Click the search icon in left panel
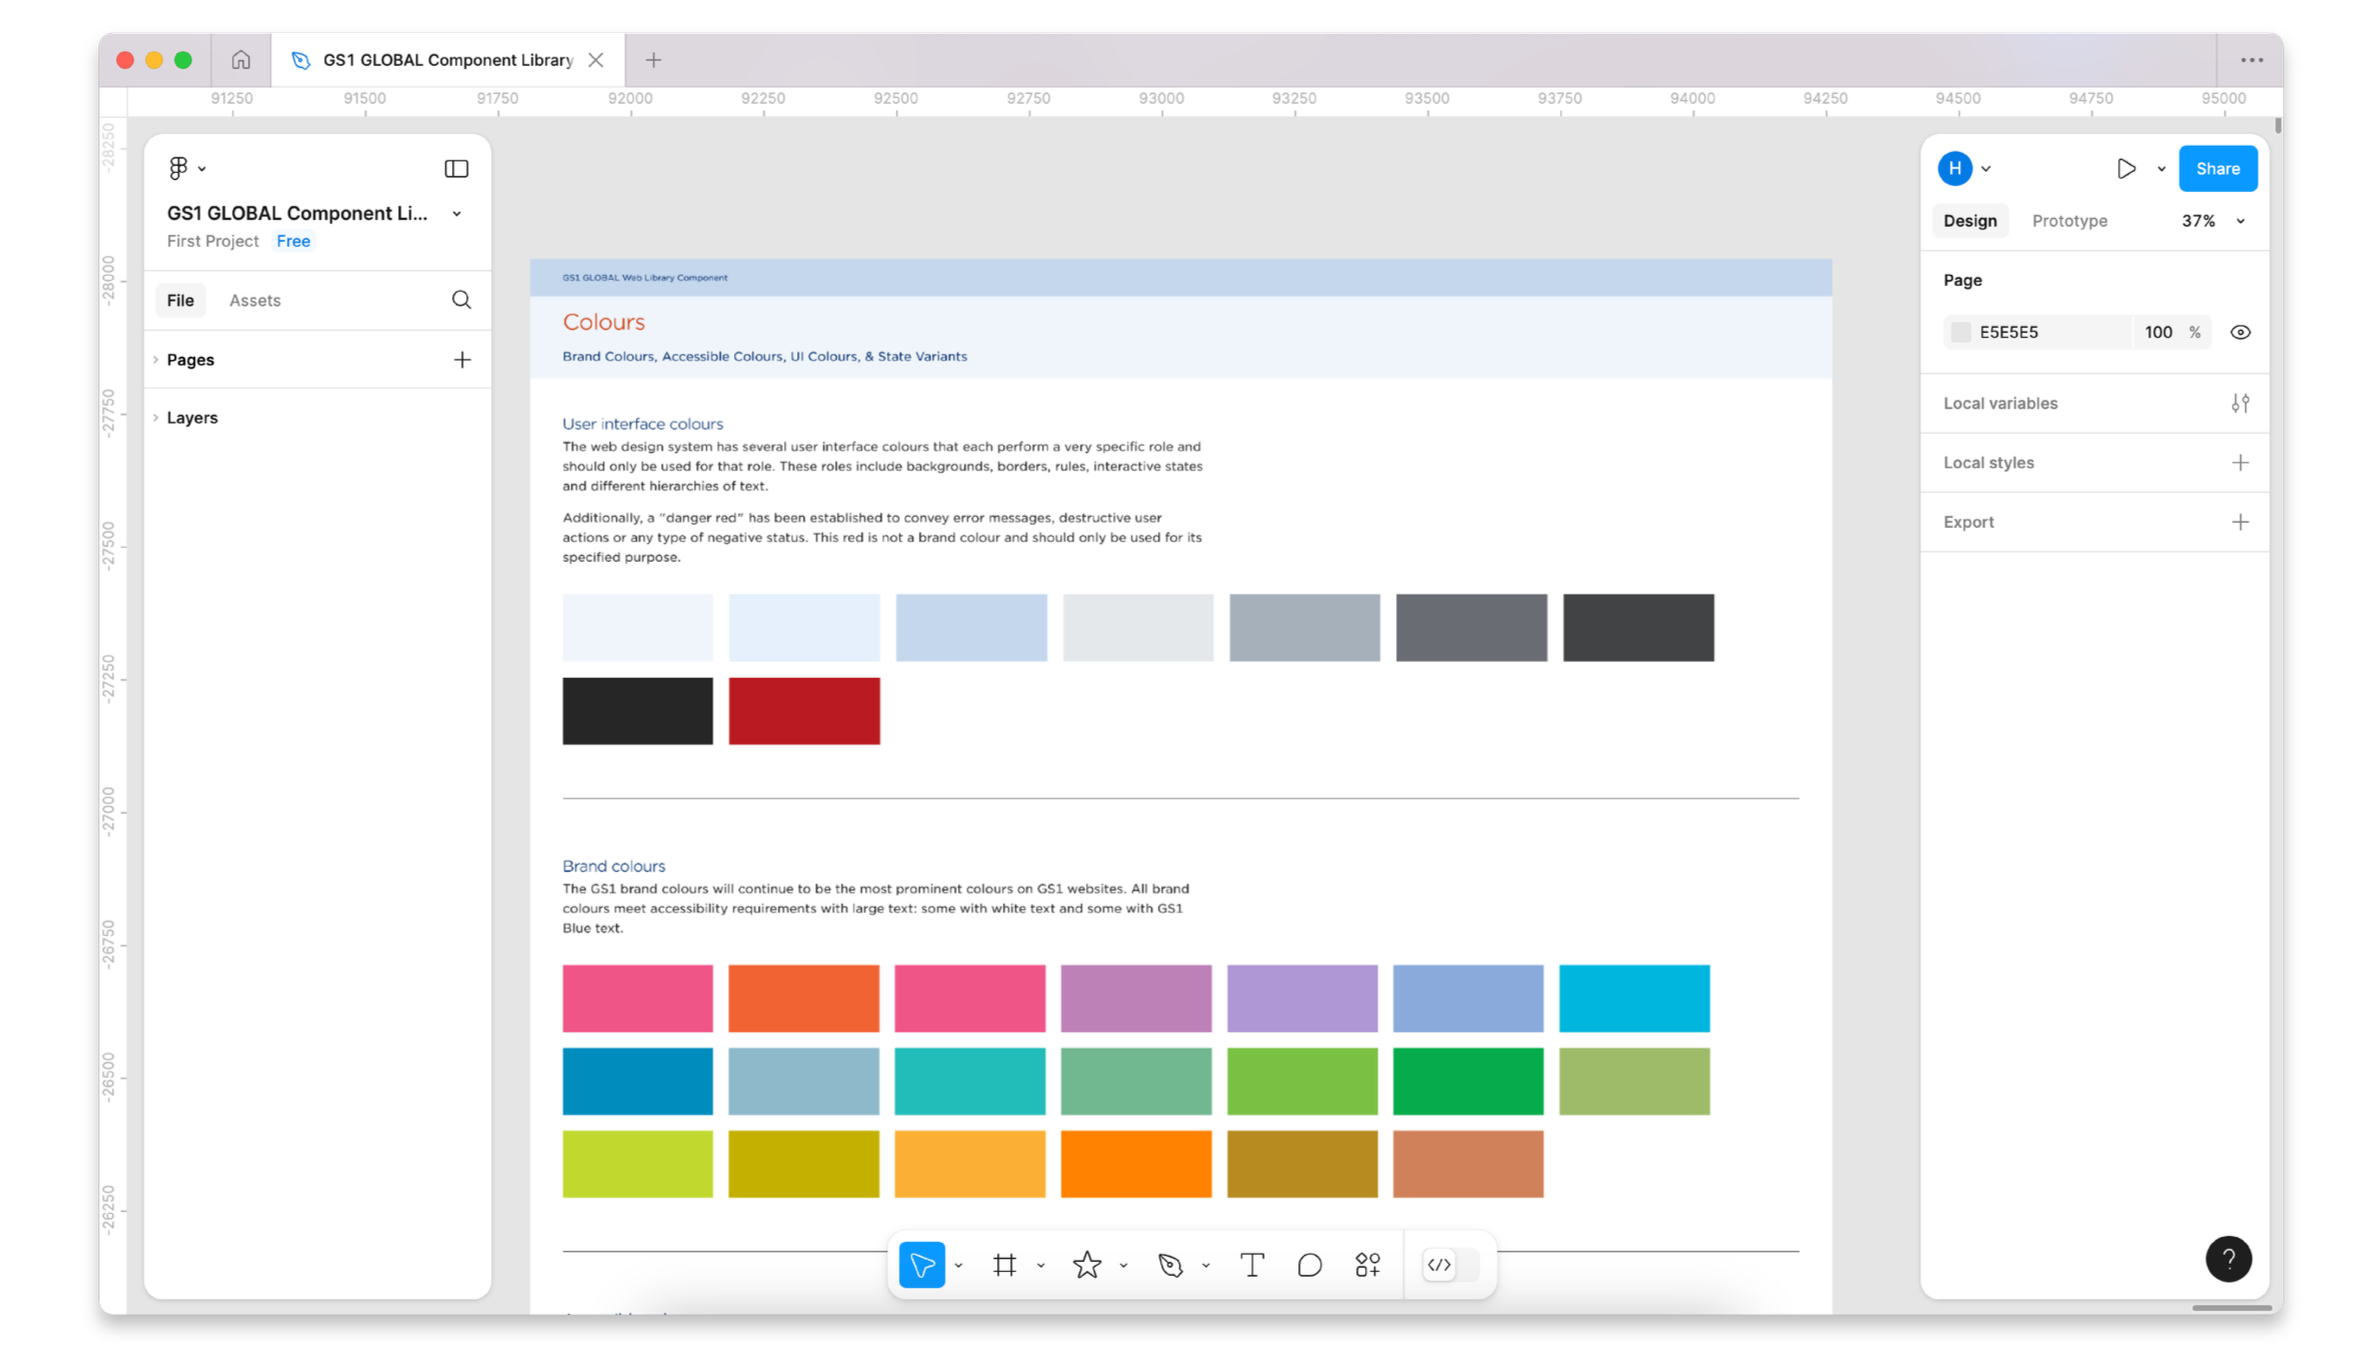Image resolution: width=2377 pixels, height=1355 pixels. click(x=461, y=300)
